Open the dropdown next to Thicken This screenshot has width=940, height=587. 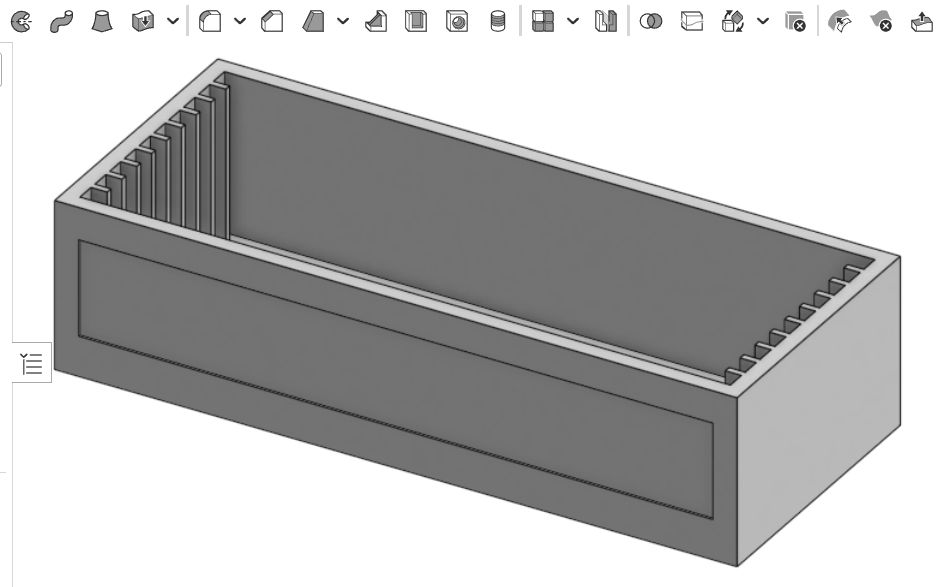(x=173, y=22)
